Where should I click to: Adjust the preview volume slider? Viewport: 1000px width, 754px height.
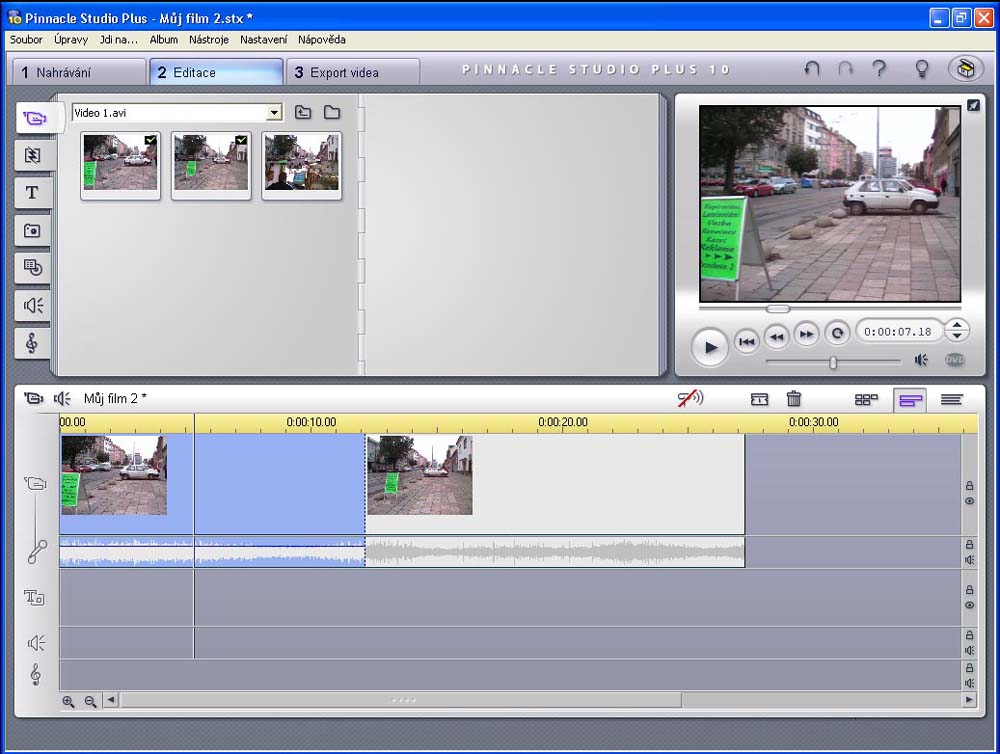tap(833, 362)
